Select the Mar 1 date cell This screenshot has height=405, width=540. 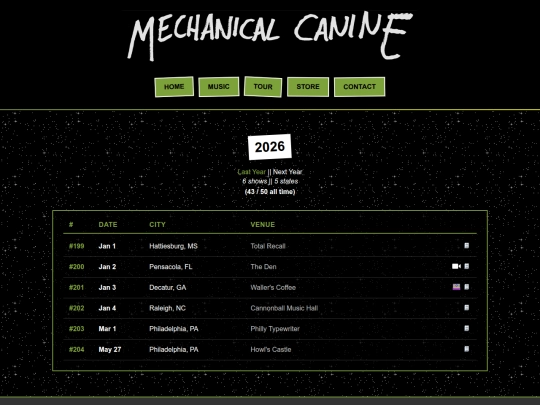[x=107, y=329]
